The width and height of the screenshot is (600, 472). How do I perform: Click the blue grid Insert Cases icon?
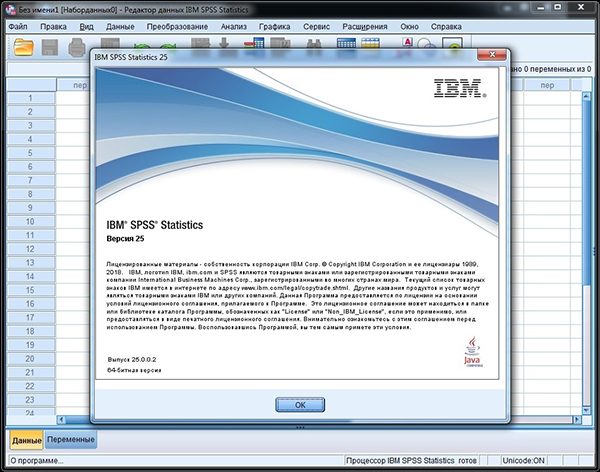tap(346, 43)
